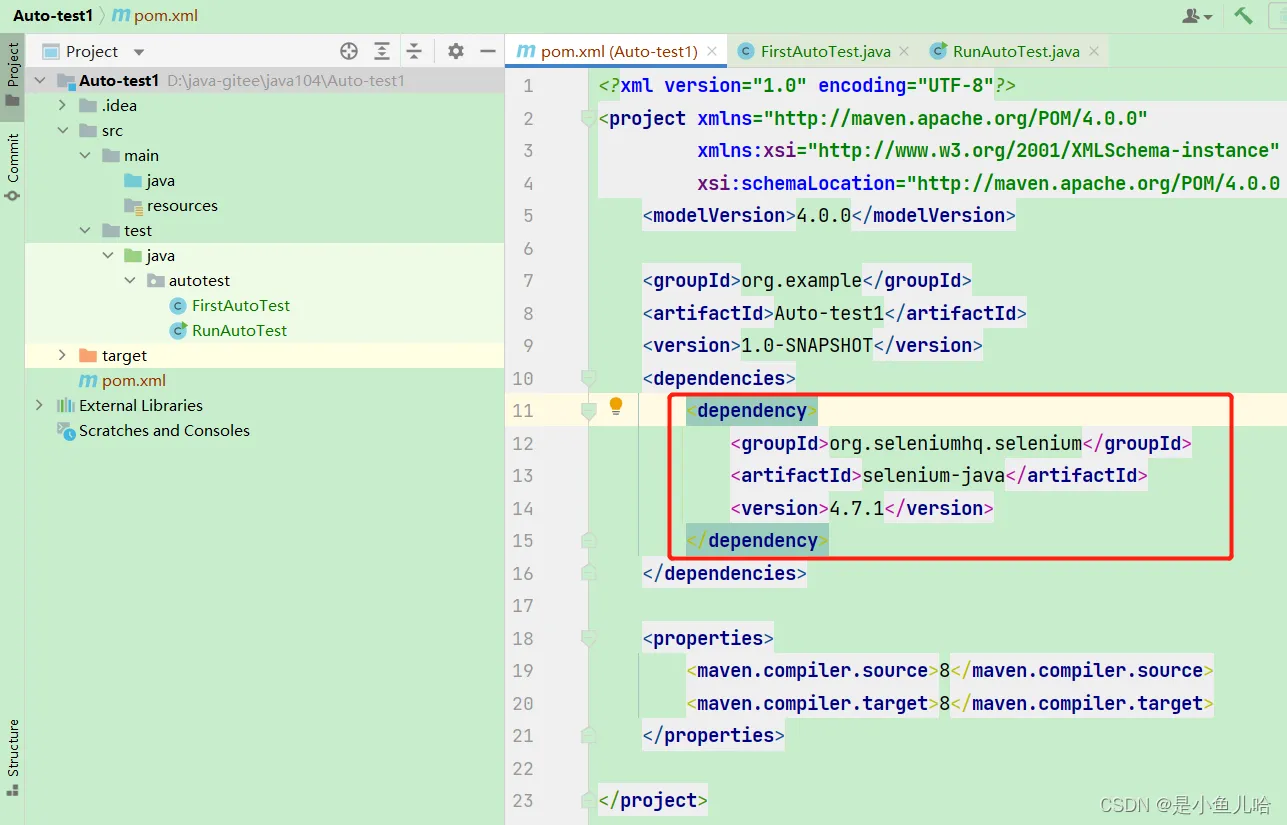Click the closing </project> tag
The width and height of the screenshot is (1287, 825).
point(653,800)
